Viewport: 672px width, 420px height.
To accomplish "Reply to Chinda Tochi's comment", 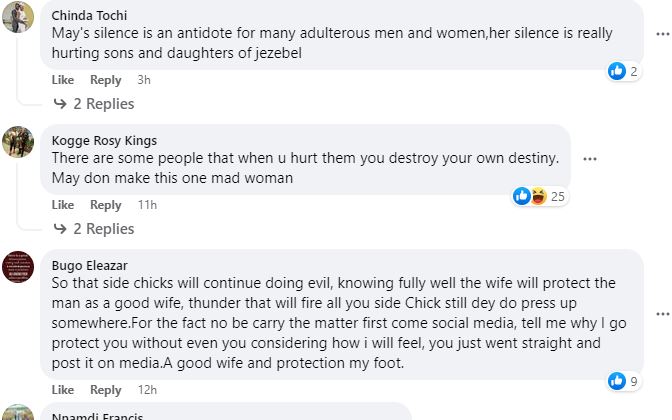I will point(105,80).
